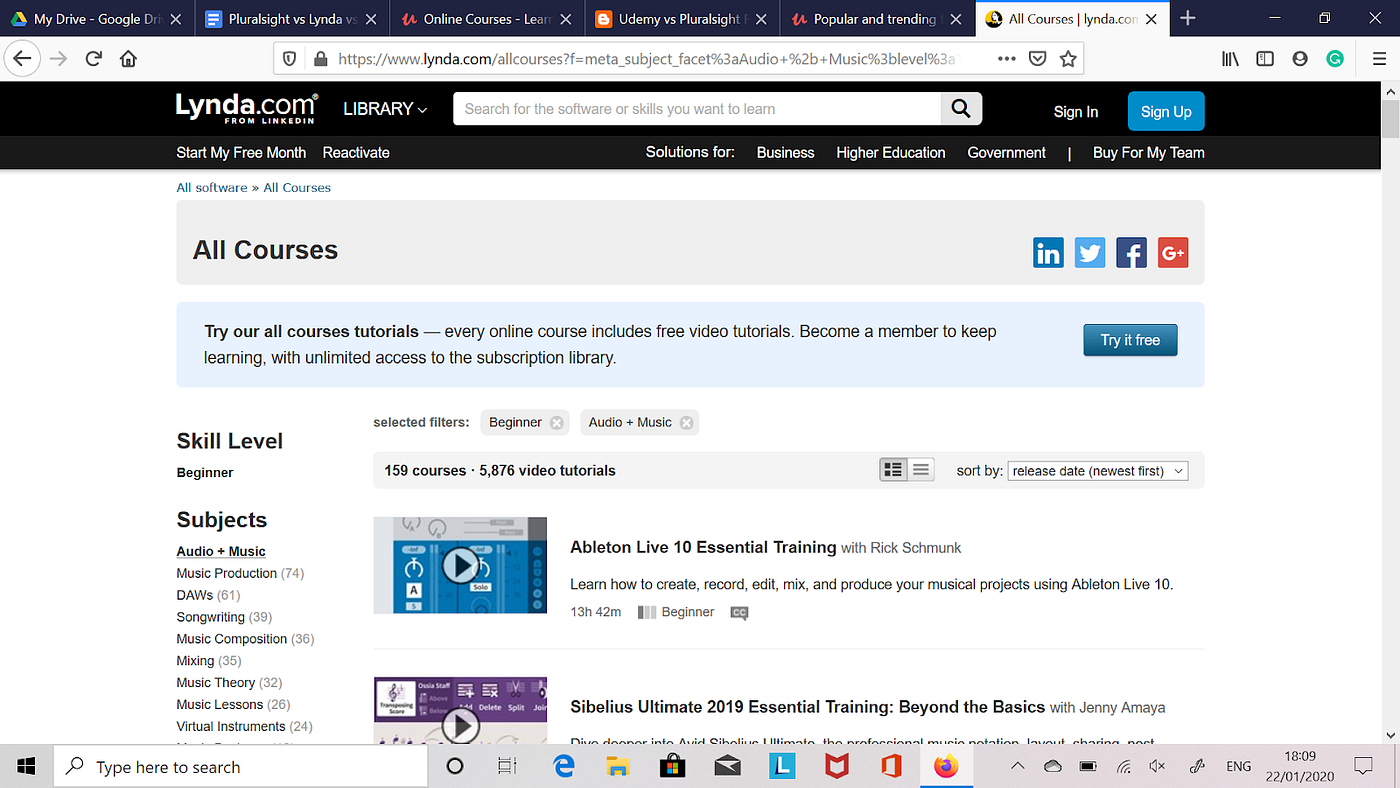Click the Beginner level indicator bars
This screenshot has width=1400, height=788.
(648, 611)
